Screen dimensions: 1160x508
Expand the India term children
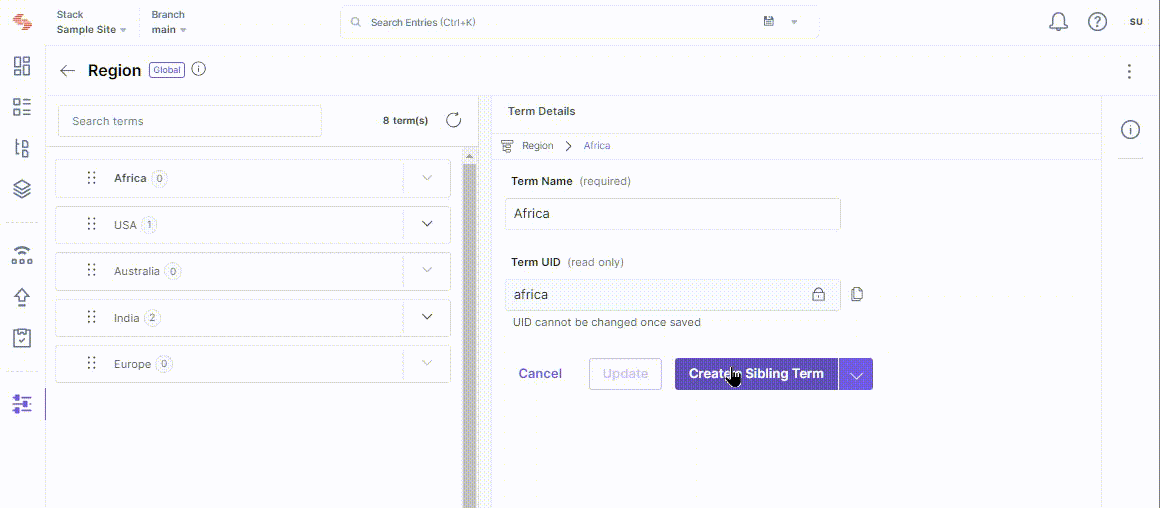(x=427, y=317)
